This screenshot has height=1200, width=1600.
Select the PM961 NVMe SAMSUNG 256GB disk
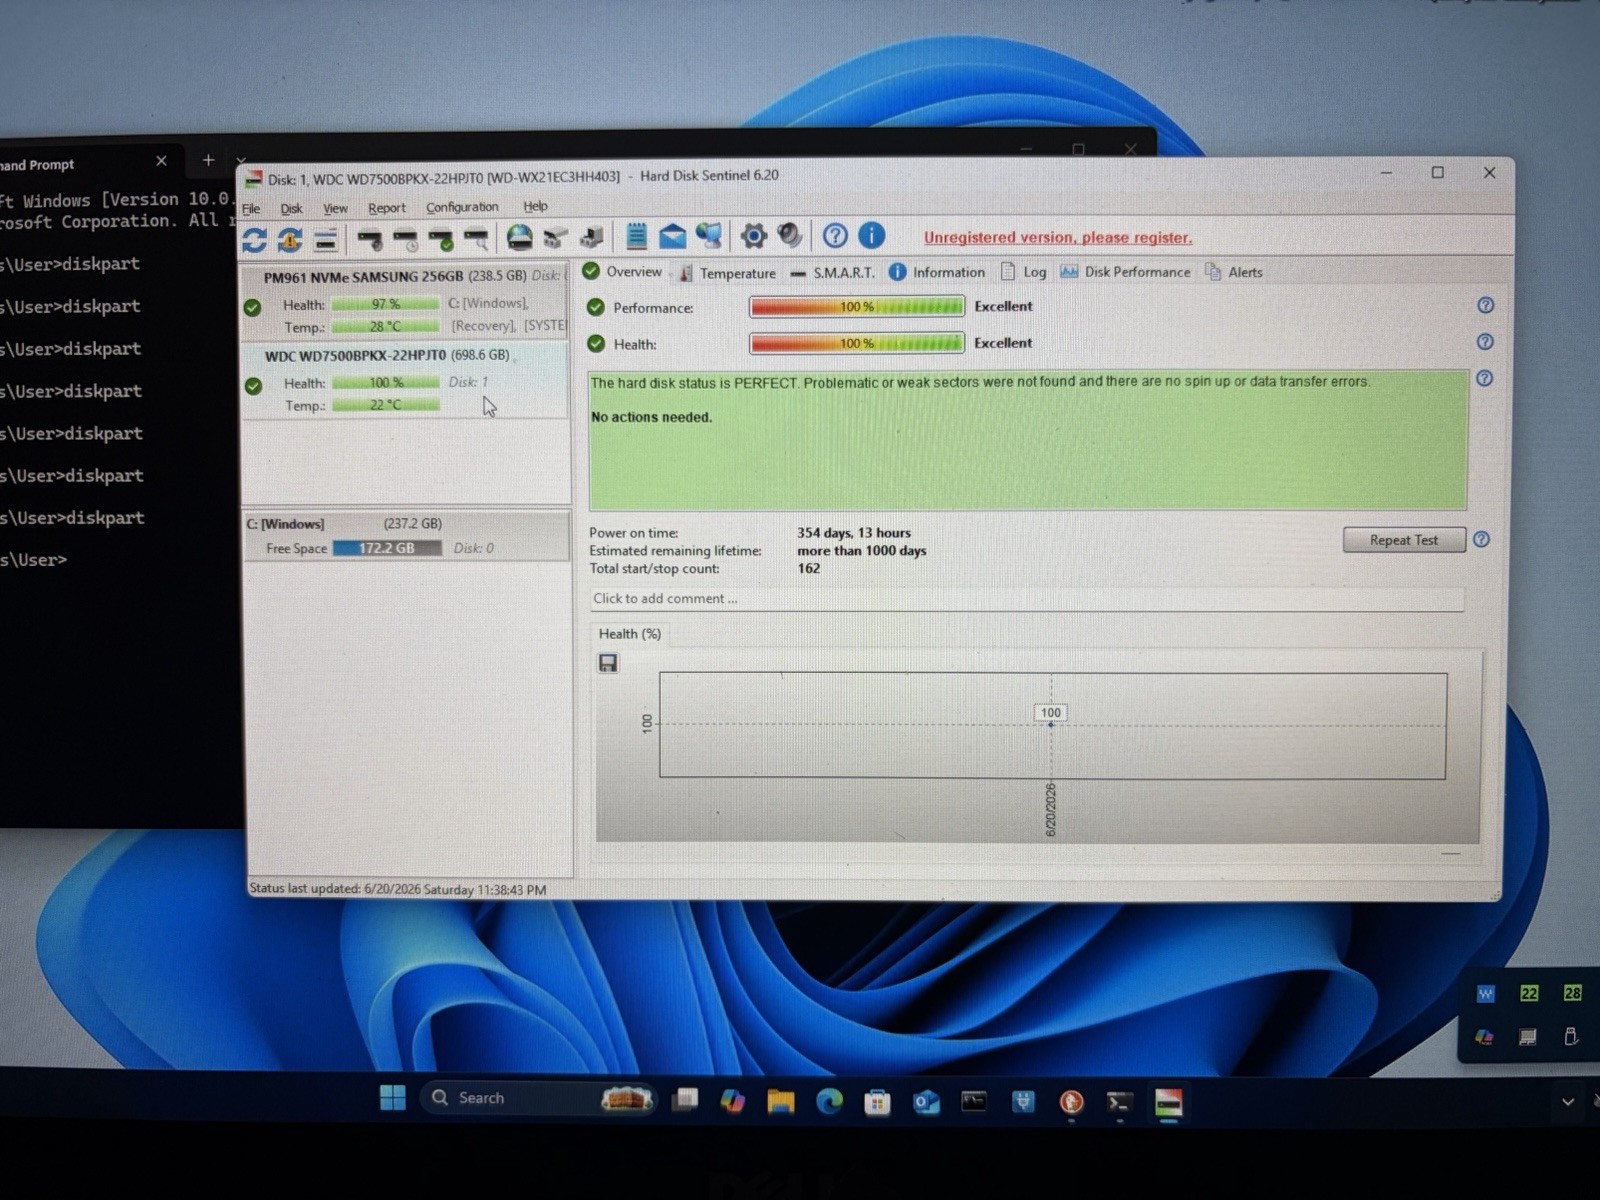tap(405, 301)
